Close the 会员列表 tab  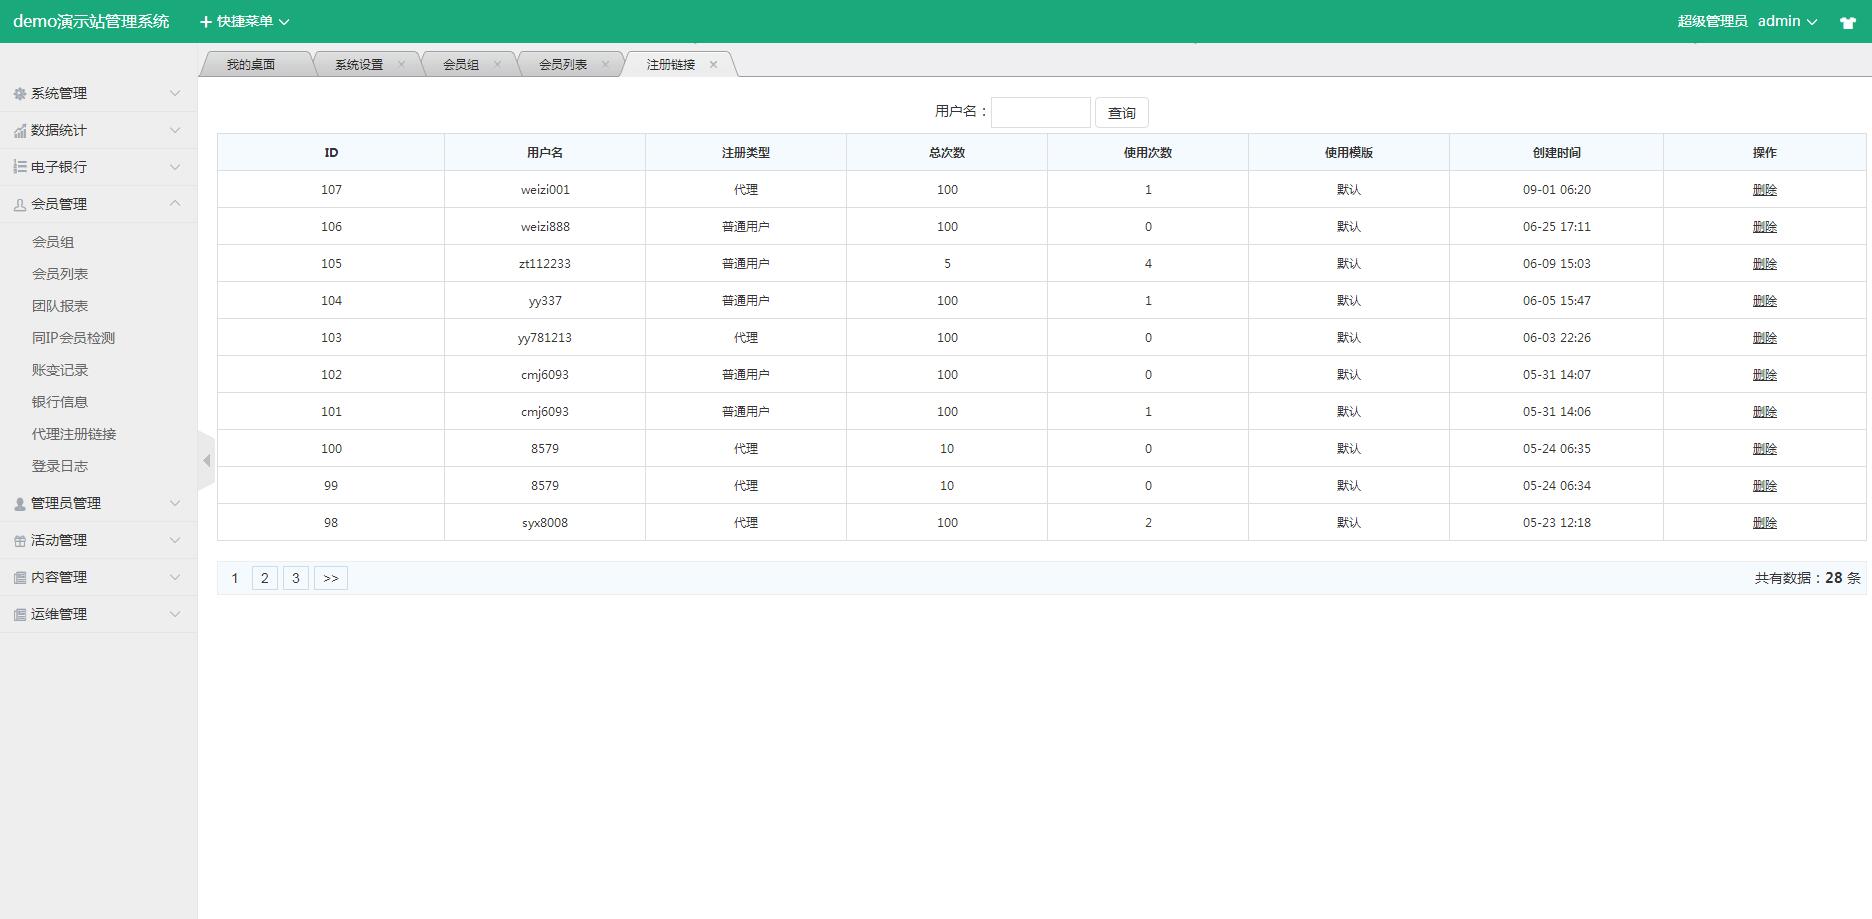(605, 64)
